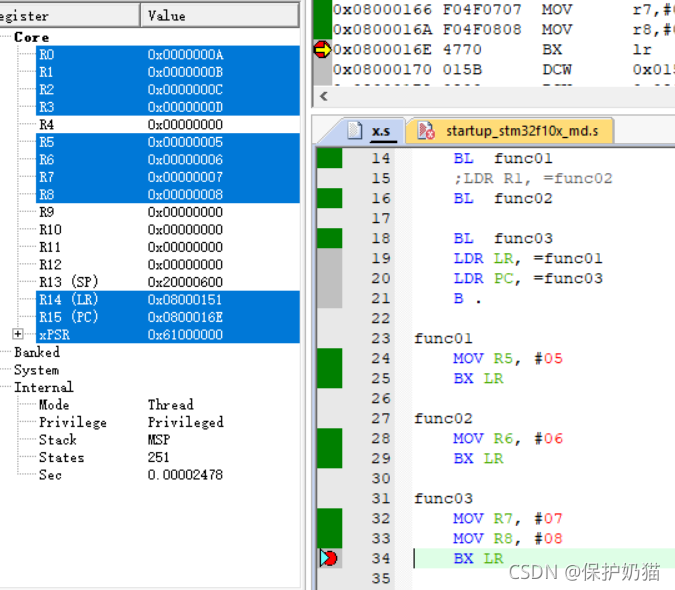Image resolution: width=675 pixels, height=590 pixels.
Task: Select the R2 register row
Action: [168, 90]
